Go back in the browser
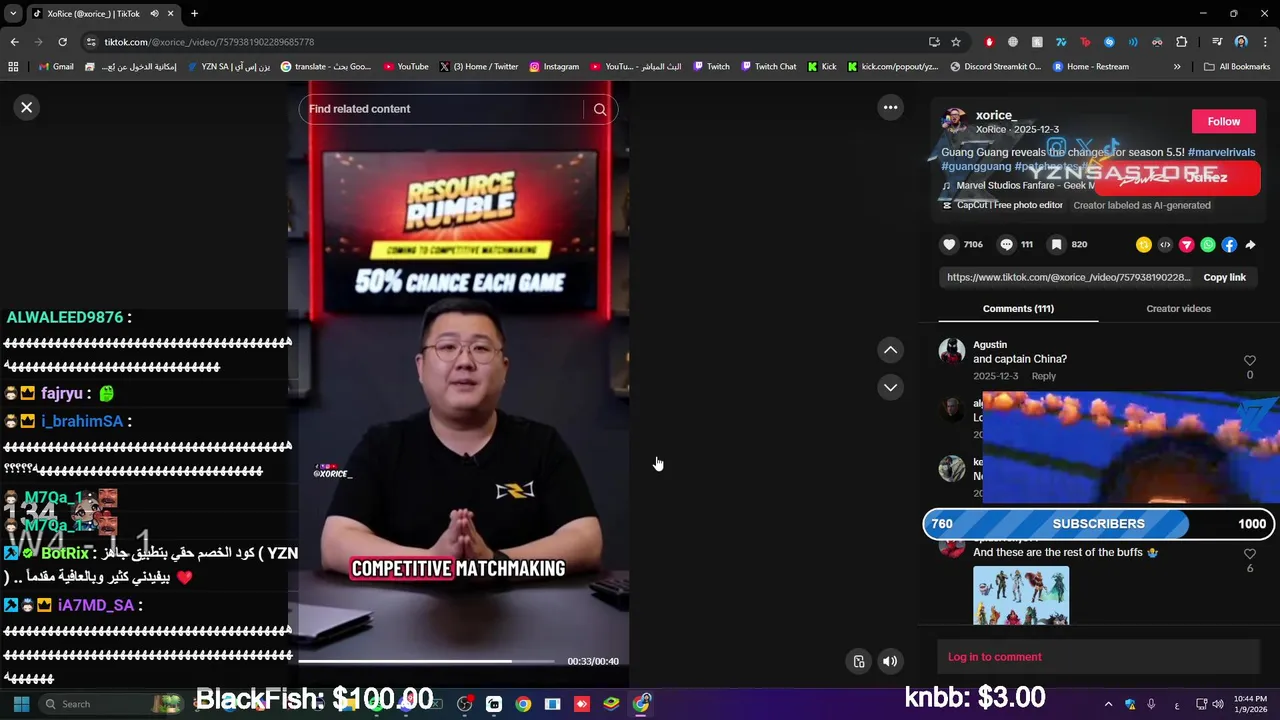 coord(14,42)
